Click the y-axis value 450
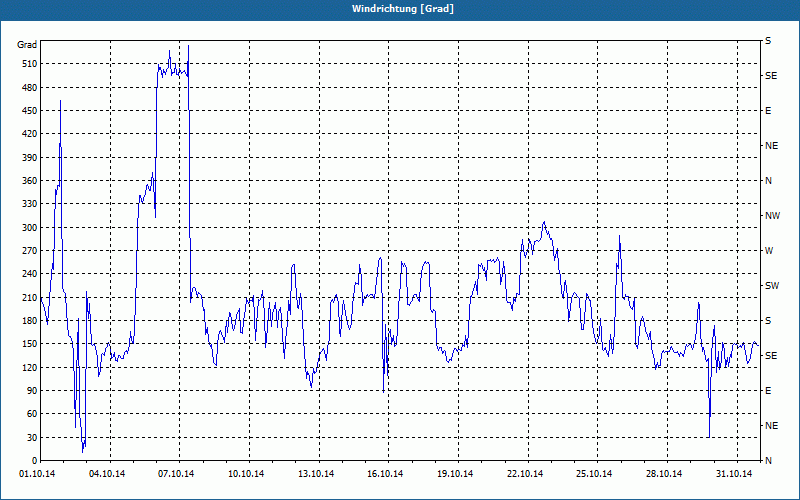The image size is (800, 500). [x=30, y=111]
